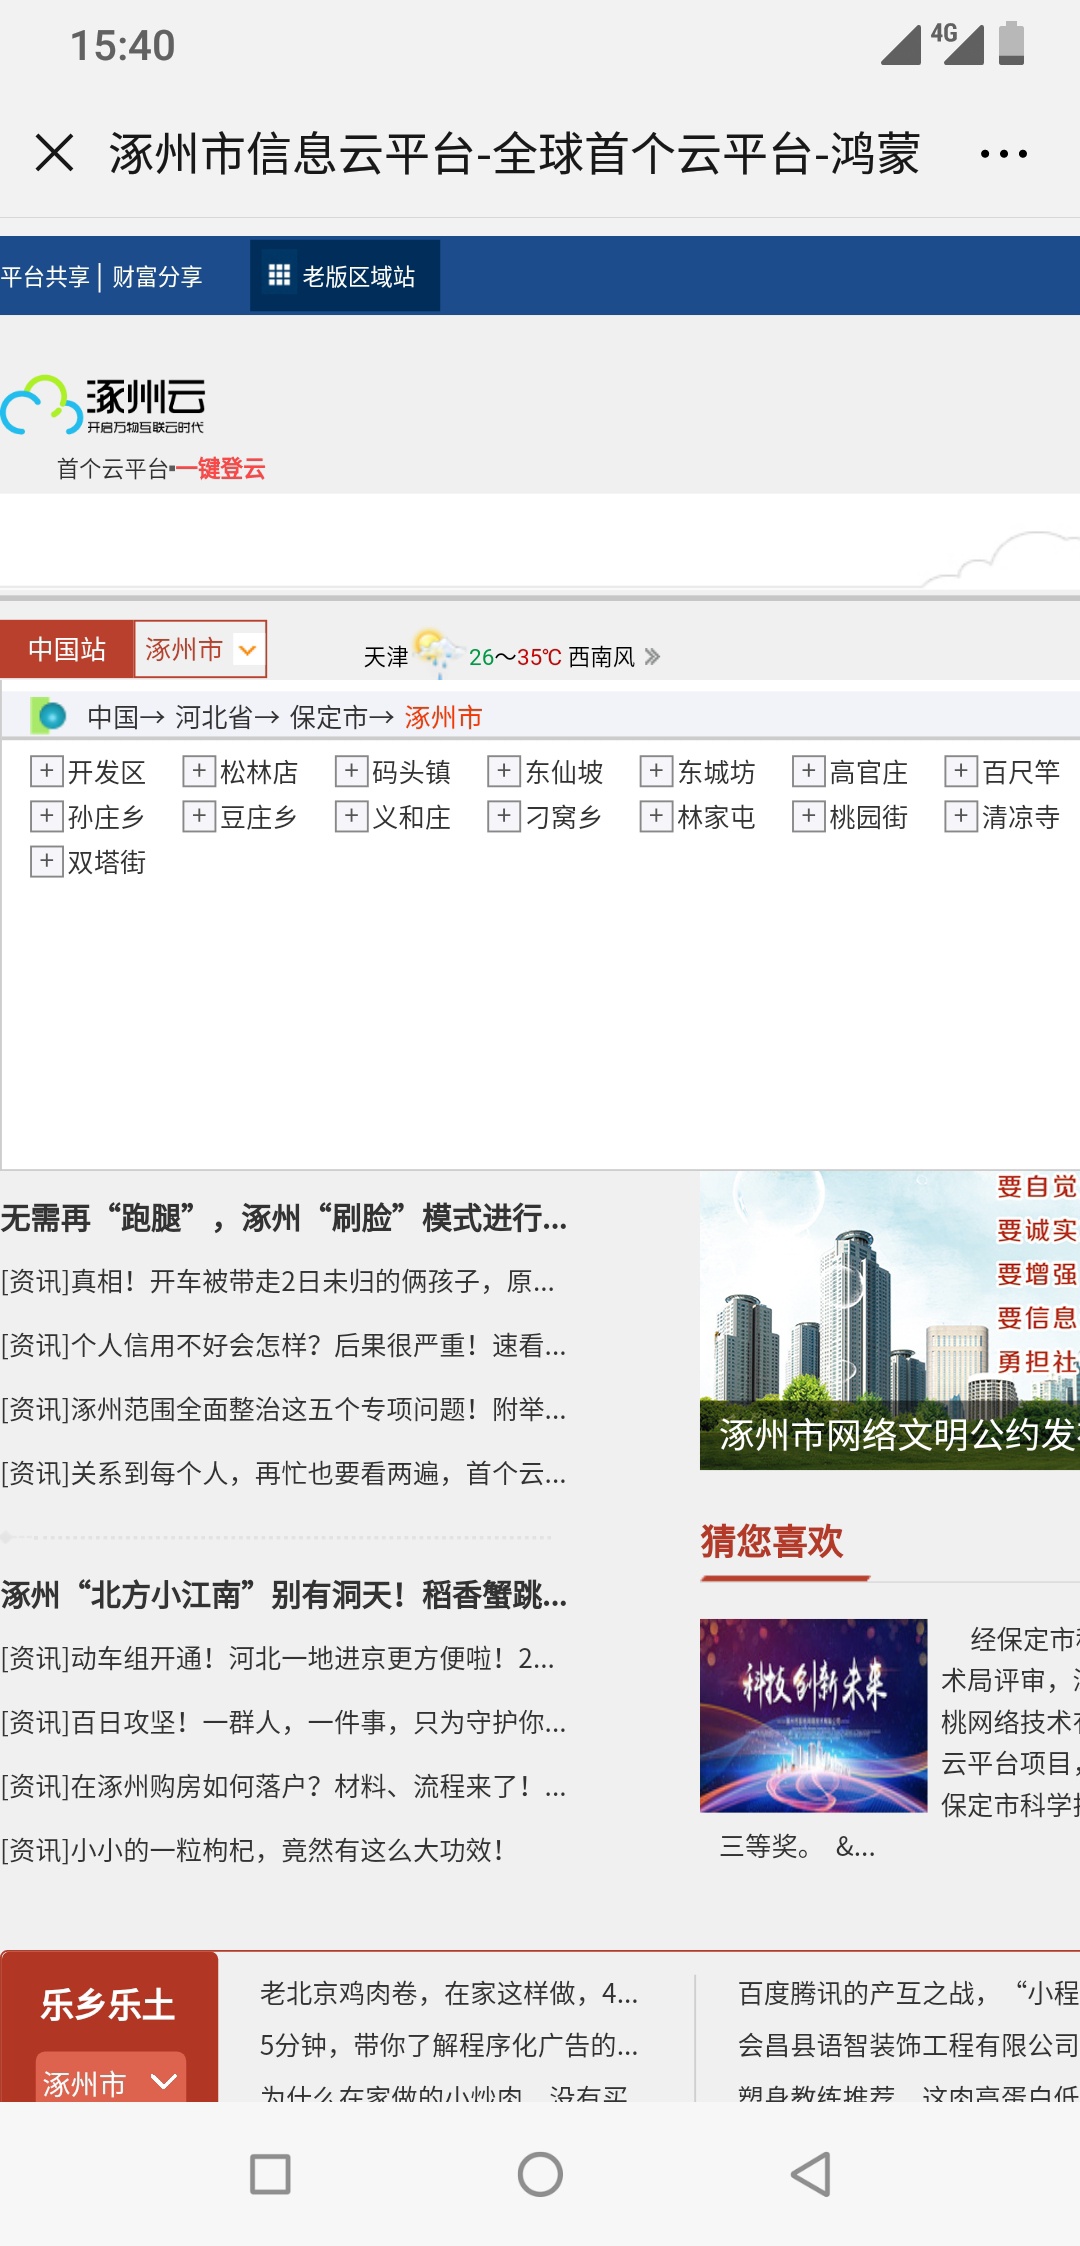Click the 26~35℃ temperature text
The width and height of the screenshot is (1080, 2246).
tap(515, 657)
